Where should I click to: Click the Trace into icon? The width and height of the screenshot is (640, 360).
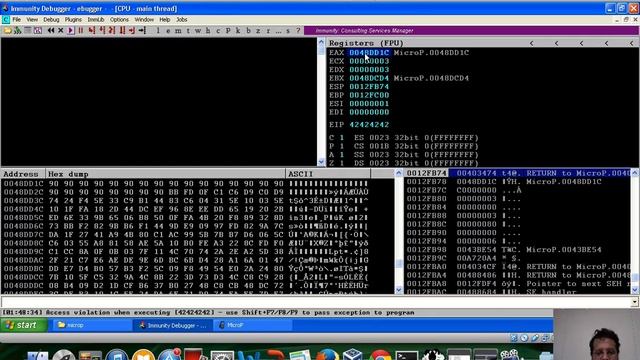pyautogui.click(x=111, y=31)
